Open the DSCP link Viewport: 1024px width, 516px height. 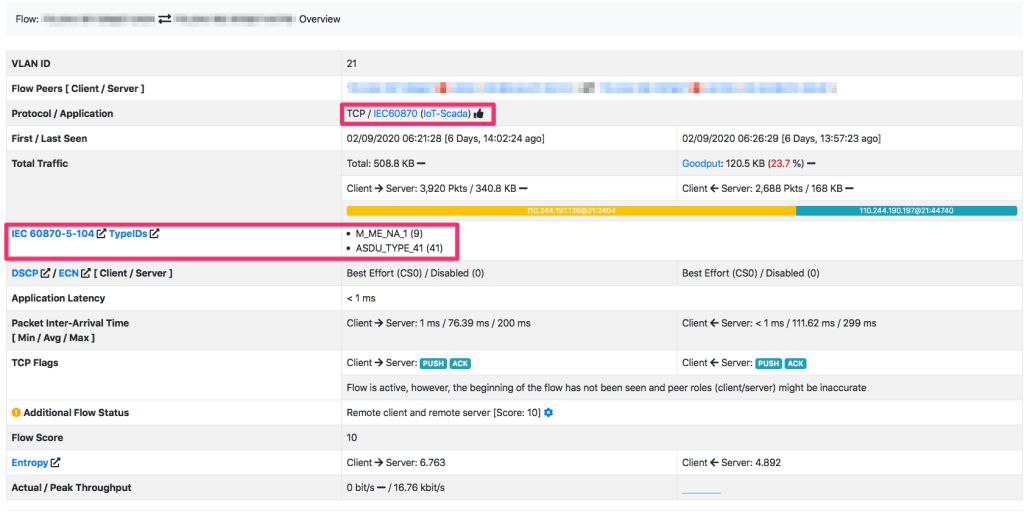click(25, 273)
